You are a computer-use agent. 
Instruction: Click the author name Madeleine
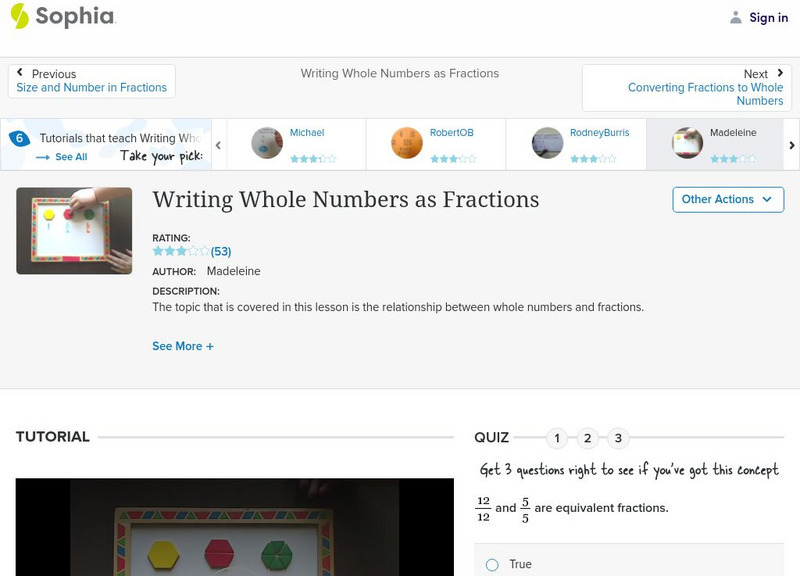236,271
